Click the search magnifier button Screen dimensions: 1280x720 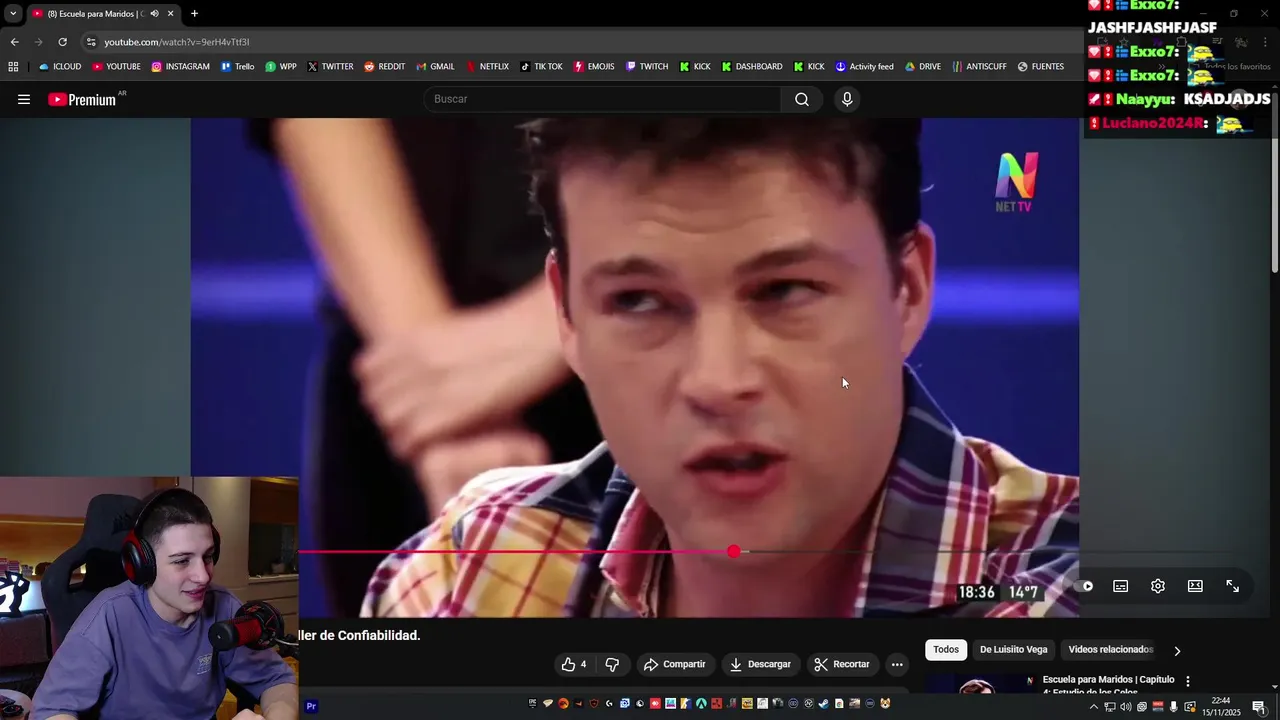click(x=802, y=99)
